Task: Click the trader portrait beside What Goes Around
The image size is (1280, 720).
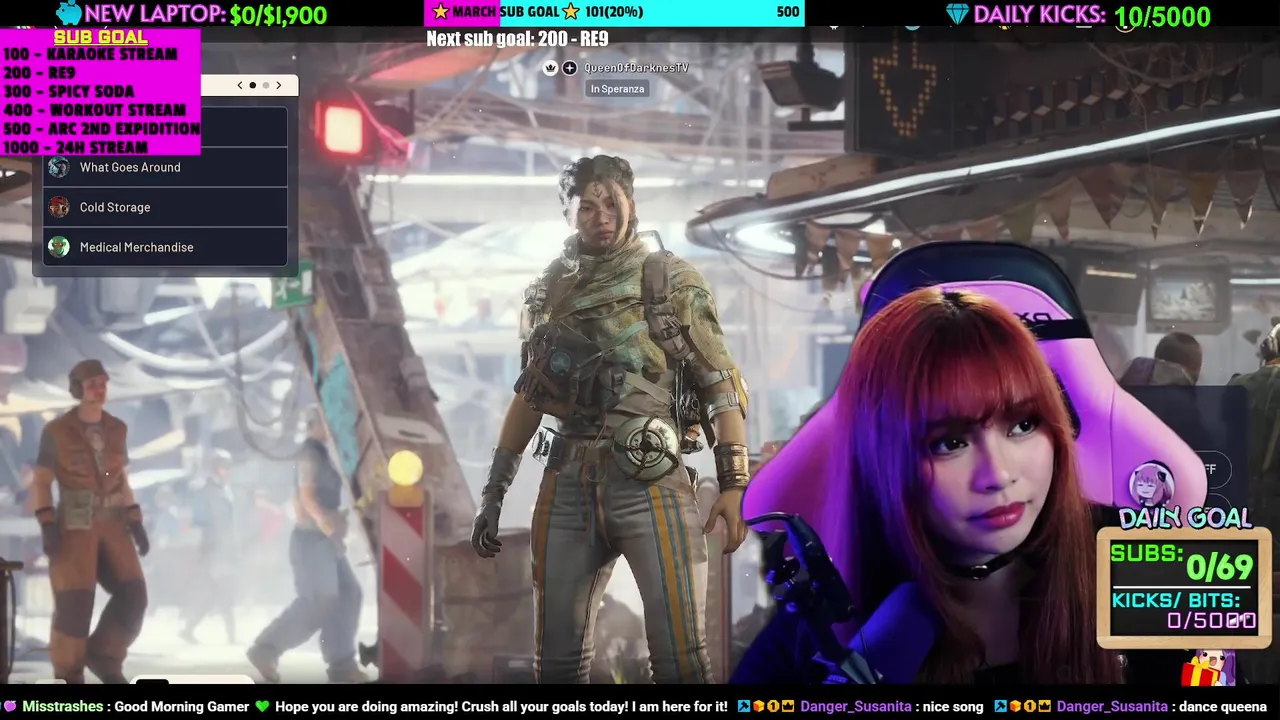Action: (59, 167)
